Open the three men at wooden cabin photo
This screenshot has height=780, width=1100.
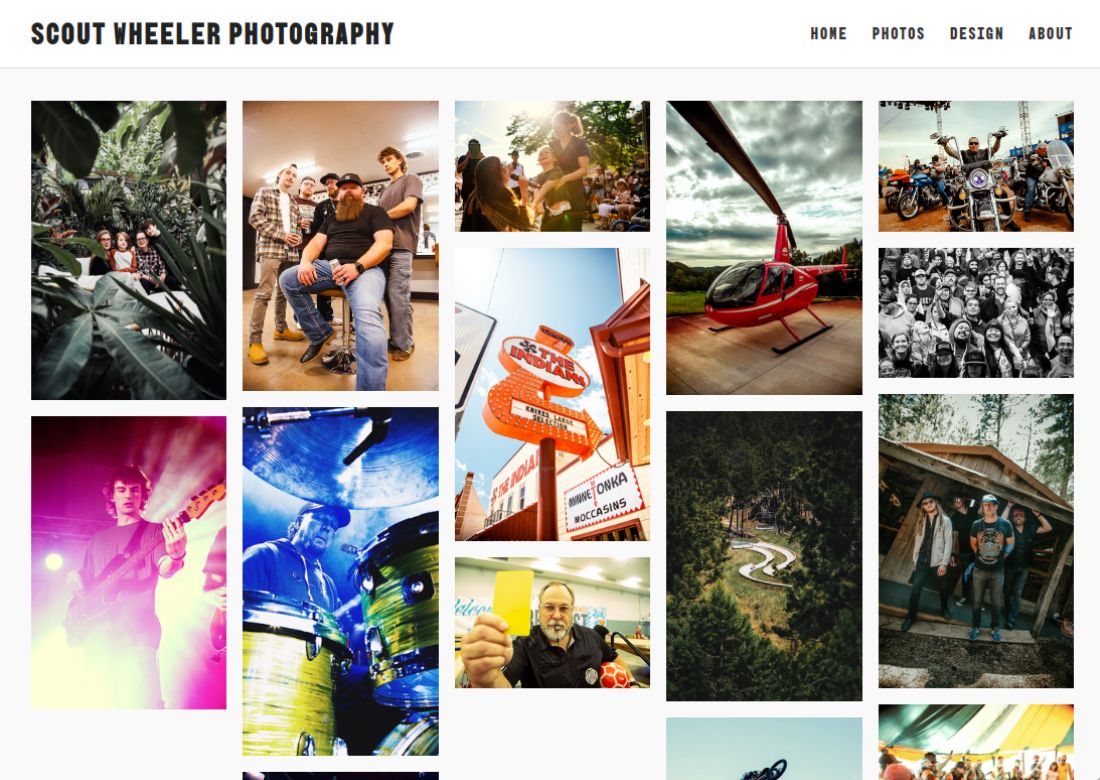pos(976,541)
